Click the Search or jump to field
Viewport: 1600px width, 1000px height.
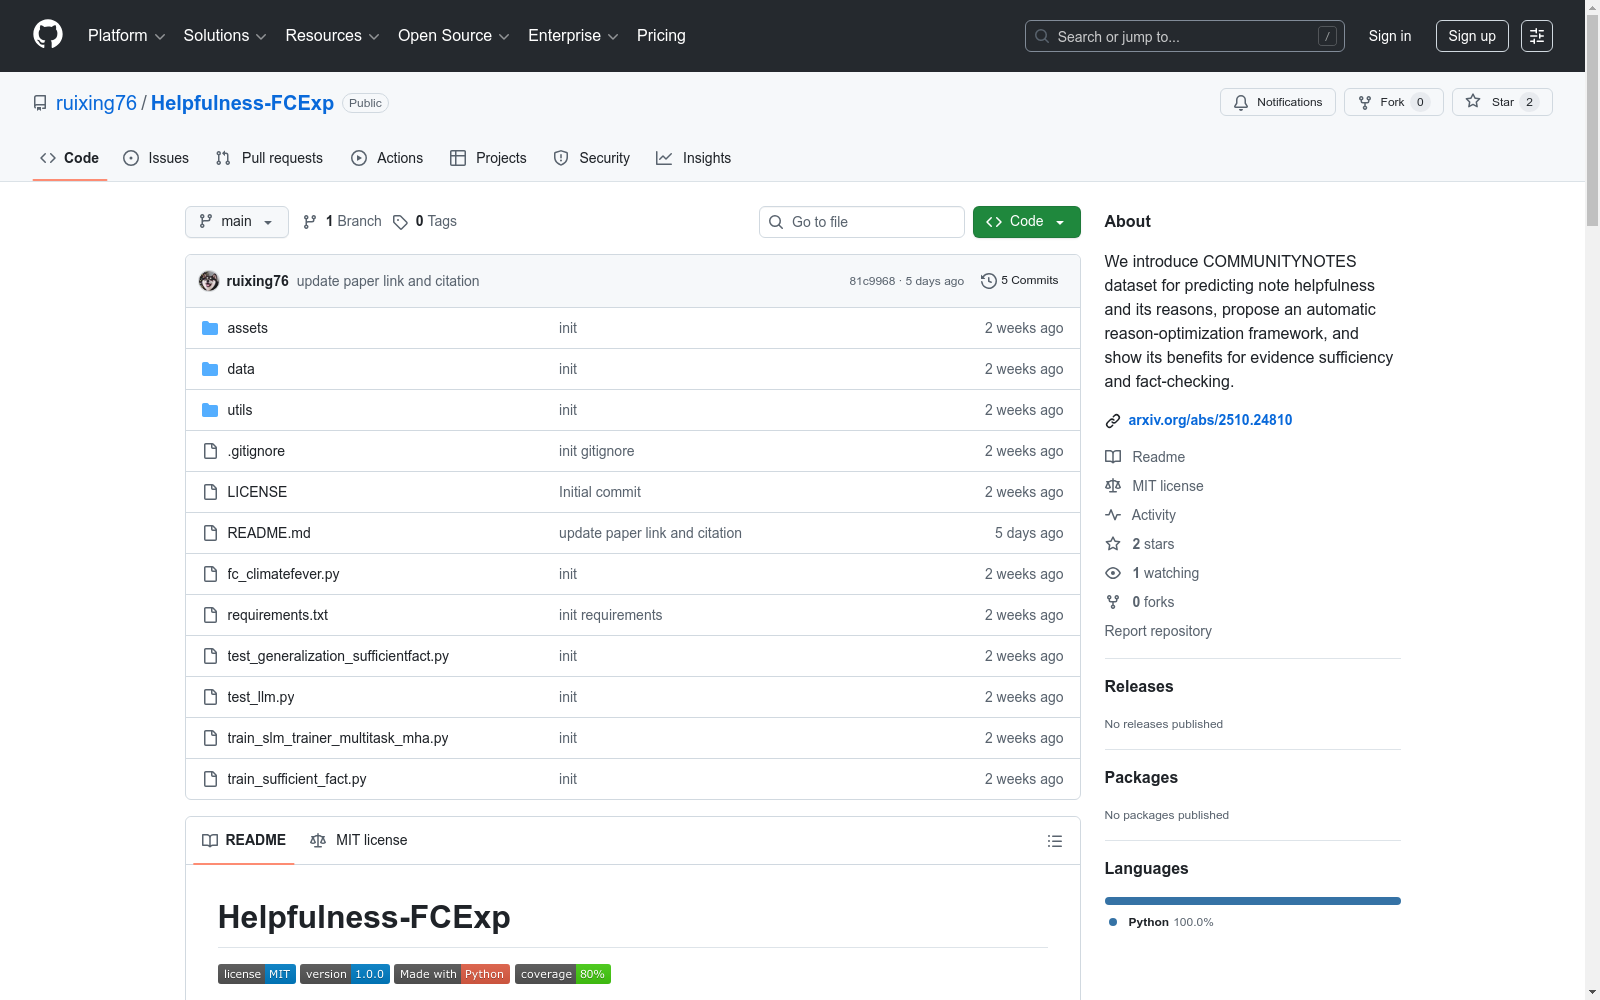[1185, 36]
